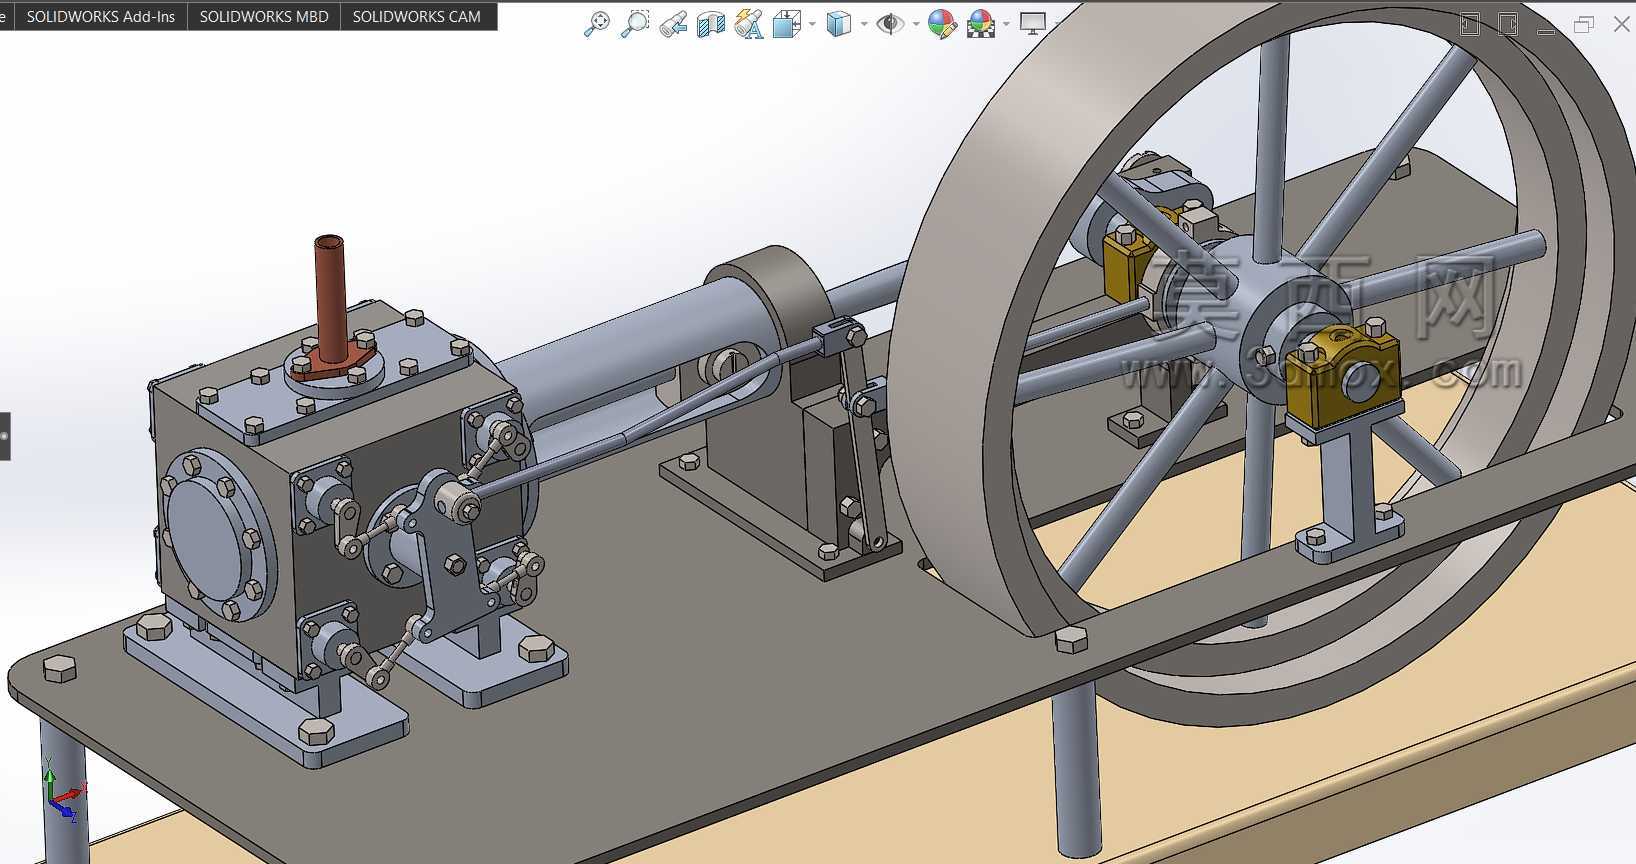Screen dimensions: 1636x864
Task: Close the document window
Action: [1622, 24]
